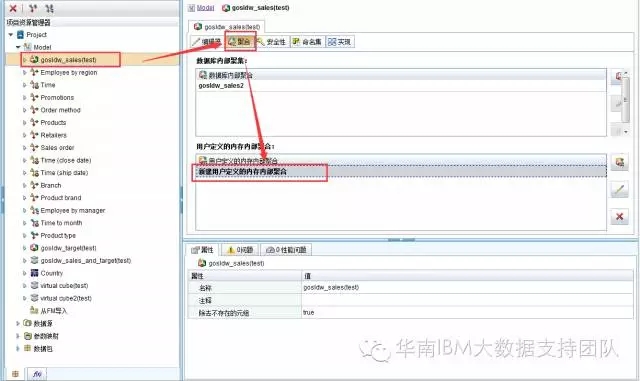
Task: Open the 0性能问题 tab
Action: coord(287,250)
